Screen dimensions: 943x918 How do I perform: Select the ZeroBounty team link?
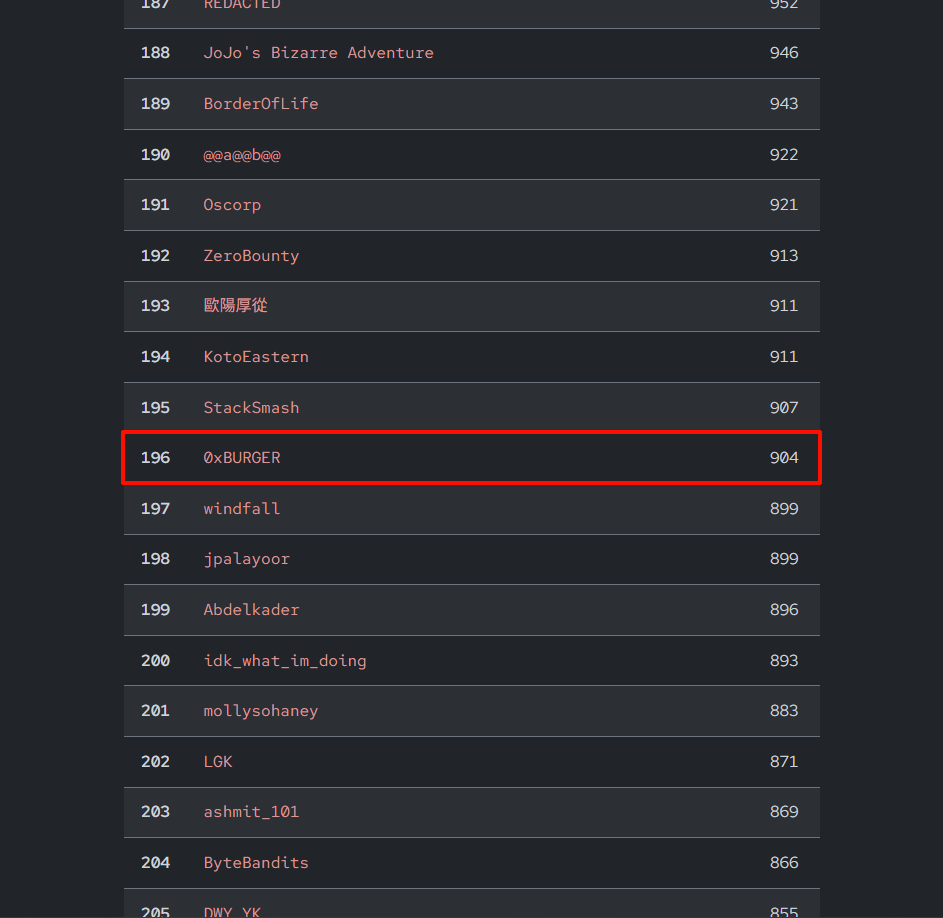coord(251,256)
